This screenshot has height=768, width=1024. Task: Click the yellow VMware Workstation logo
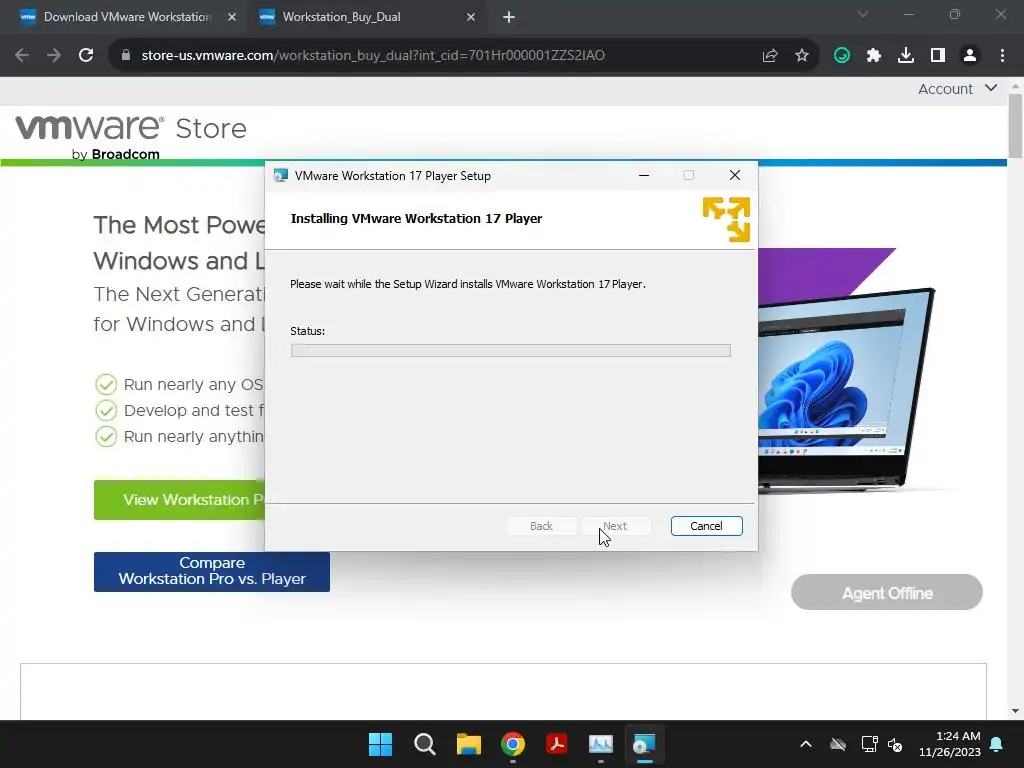click(x=726, y=219)
